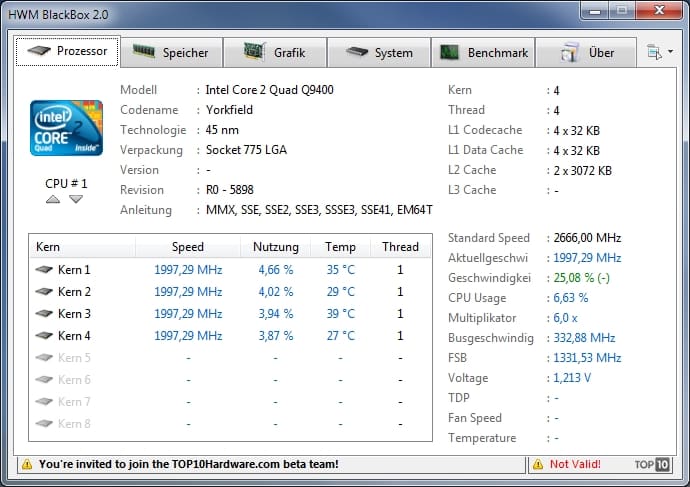Screen dimensions: 690x487
Task: Click Kern 1 usage value 4,66 %
Action: coord(276,270)
